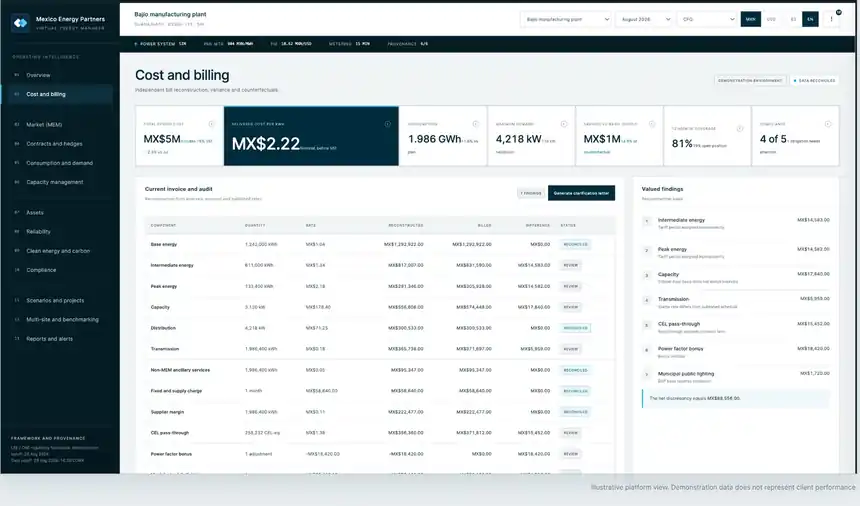Click the net discrepancy summary note

[735, 399]
